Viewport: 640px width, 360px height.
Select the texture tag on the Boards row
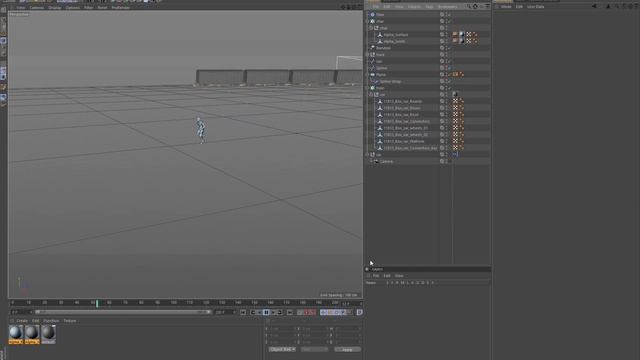455,101
